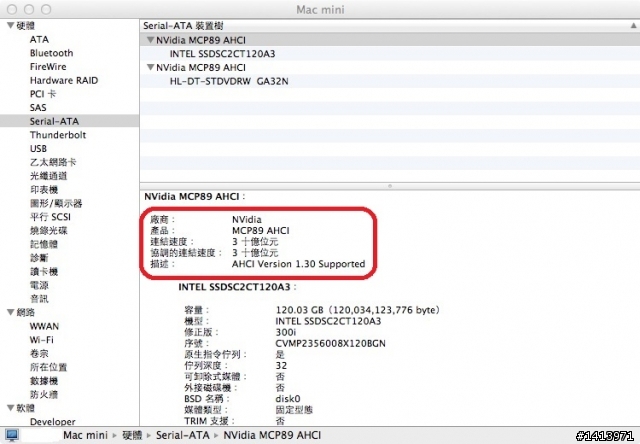
Task: Select 印表機 in the sidebar
Action: (x=44, y=190)
